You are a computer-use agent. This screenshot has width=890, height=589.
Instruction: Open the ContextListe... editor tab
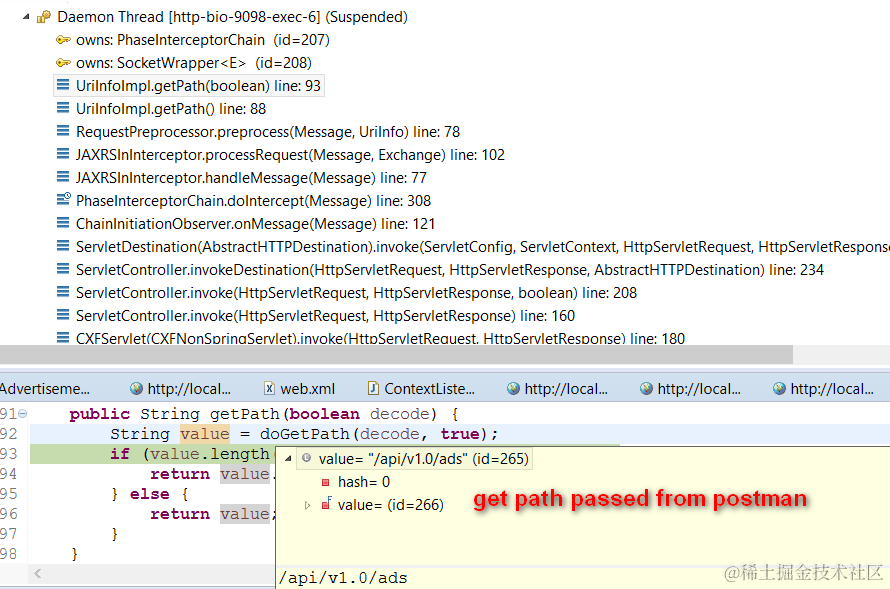tap(421, 389)
